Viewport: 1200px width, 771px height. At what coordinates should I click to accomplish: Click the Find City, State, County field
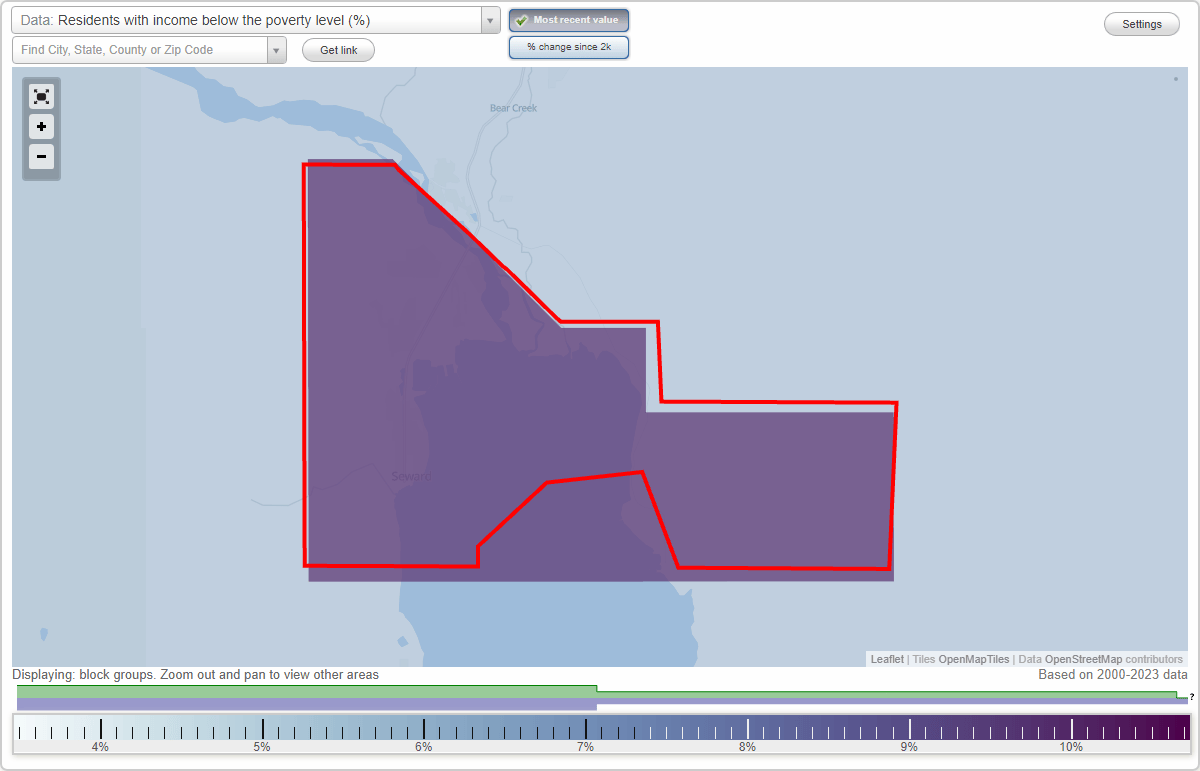tap(140, 50)
